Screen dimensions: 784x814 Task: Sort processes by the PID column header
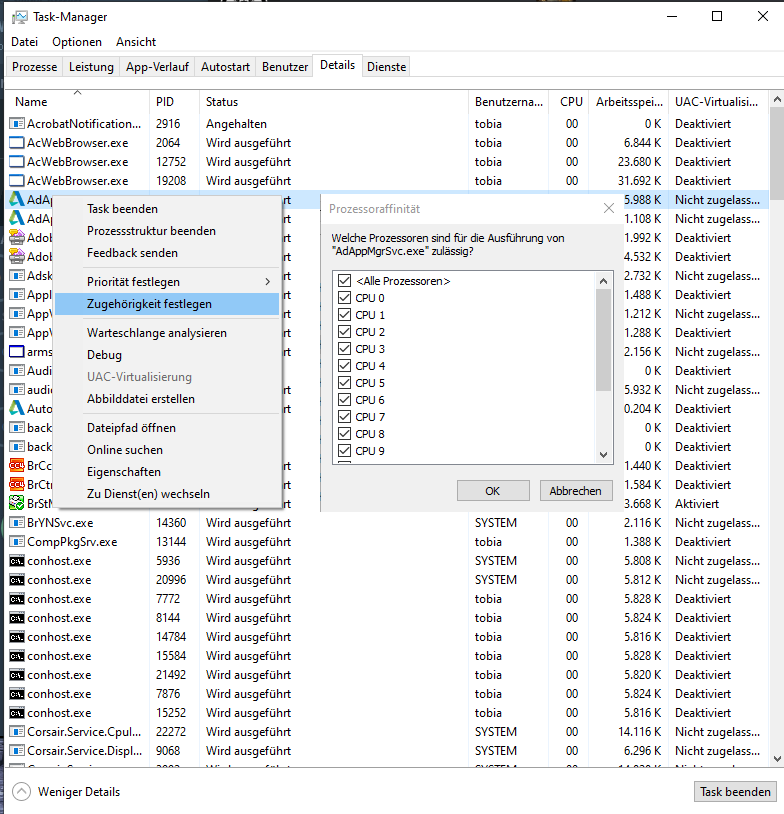(165, 102)
